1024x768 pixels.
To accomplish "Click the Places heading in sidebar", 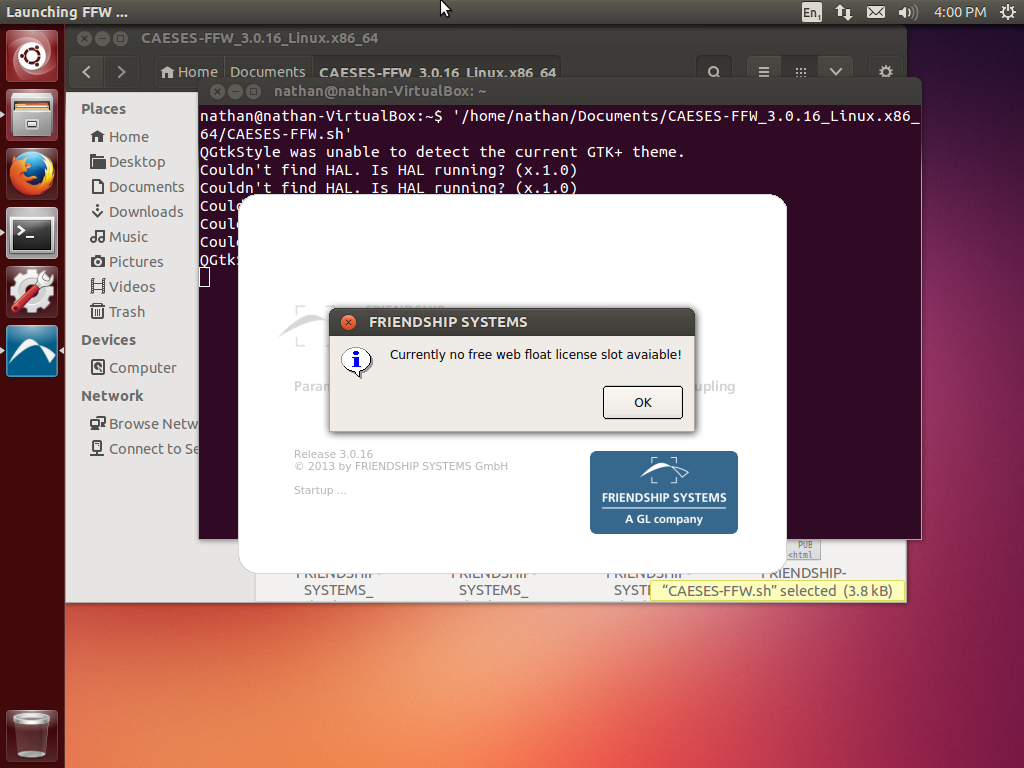I will click(103, 109).
